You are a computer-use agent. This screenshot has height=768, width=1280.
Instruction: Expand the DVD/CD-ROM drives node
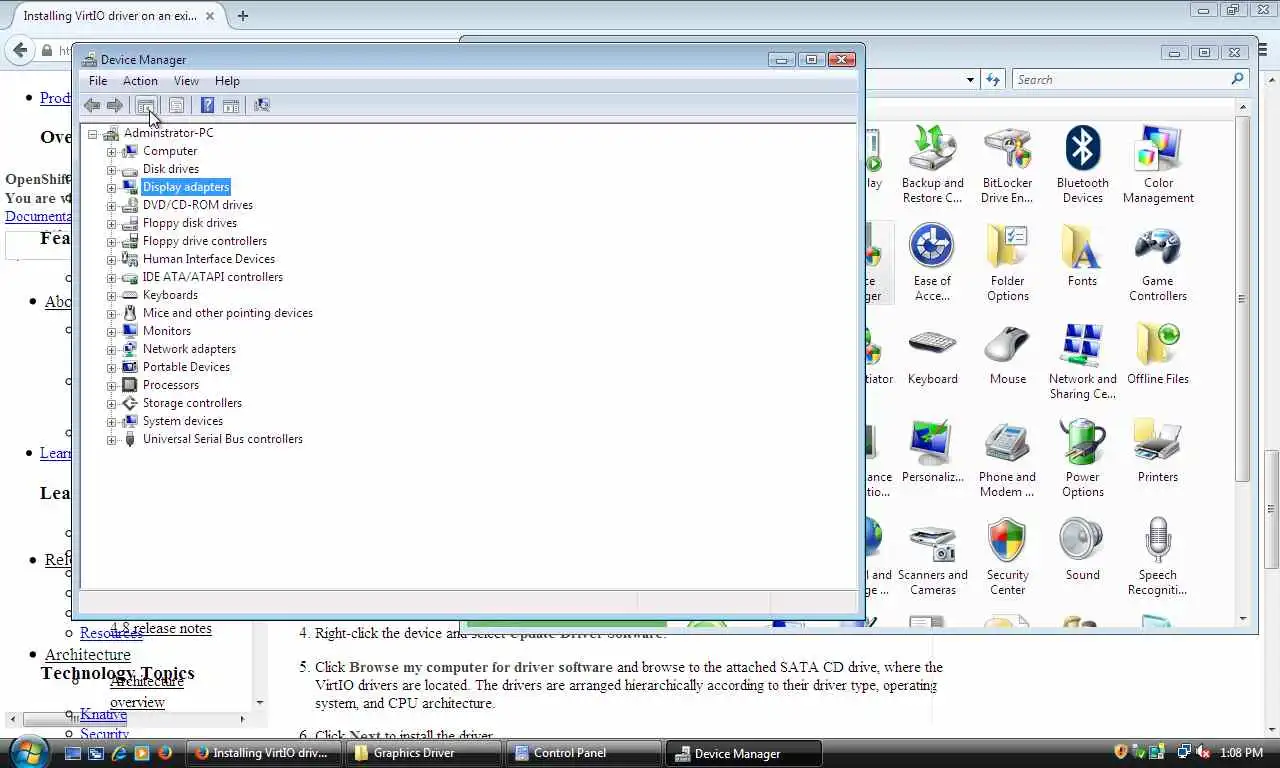(112, 205)
